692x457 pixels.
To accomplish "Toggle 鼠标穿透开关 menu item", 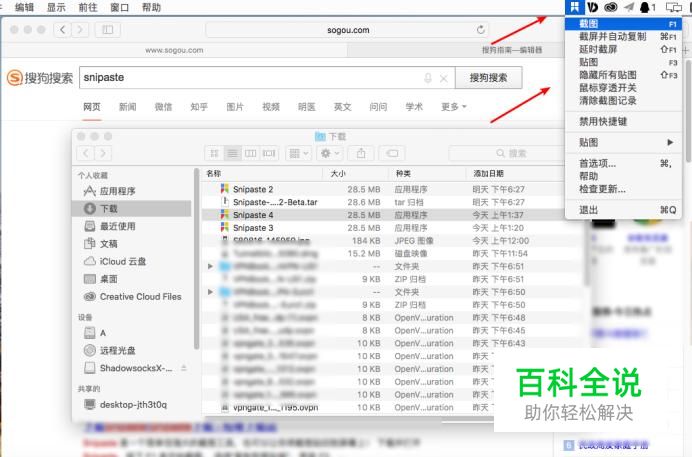I will point(623,88).
